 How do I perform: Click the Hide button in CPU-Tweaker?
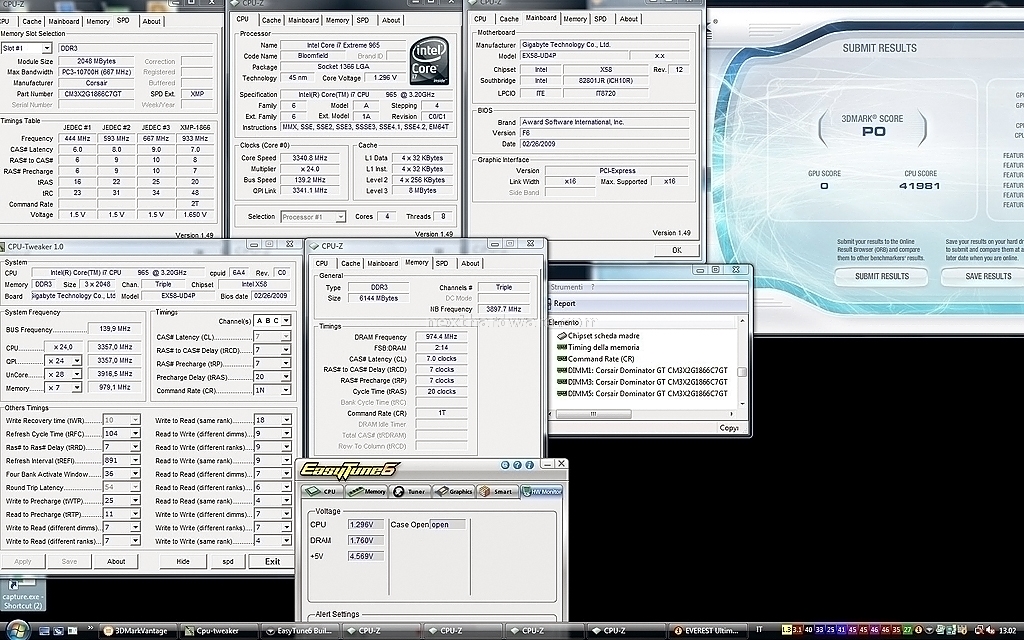point(183,562)
